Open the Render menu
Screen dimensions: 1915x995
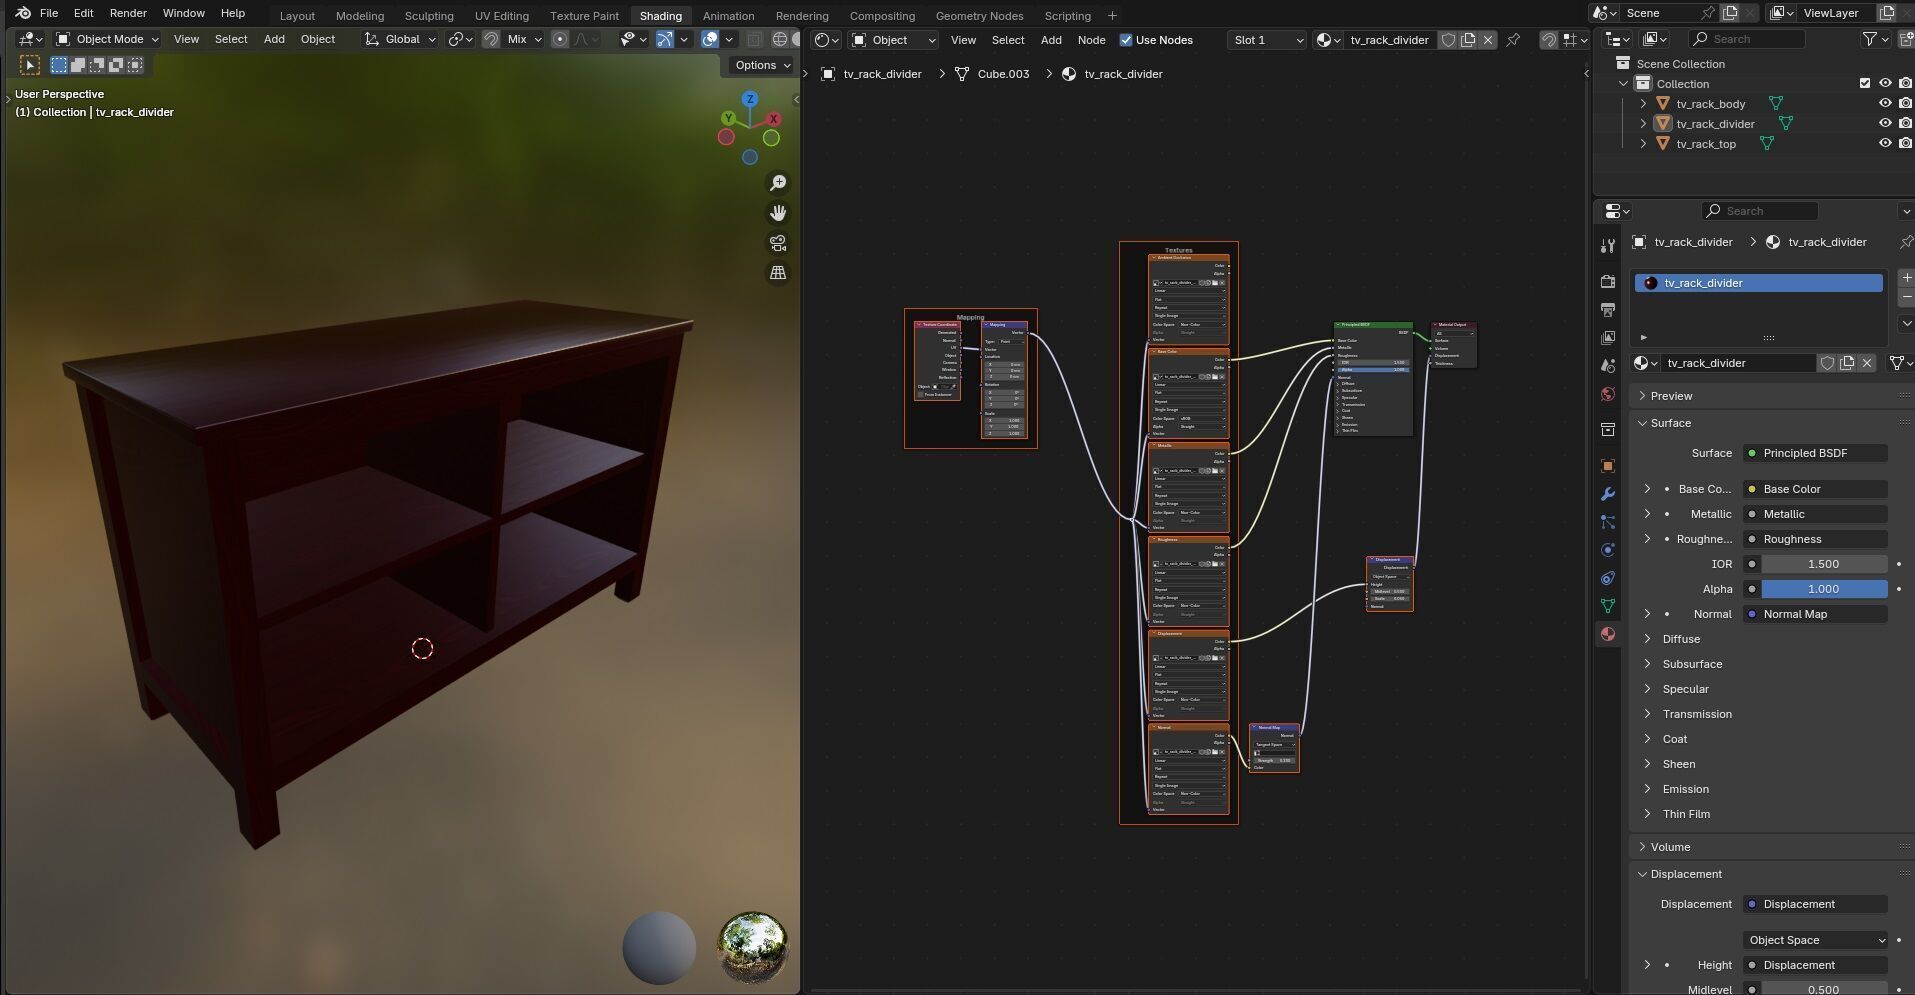click(128, 13)
